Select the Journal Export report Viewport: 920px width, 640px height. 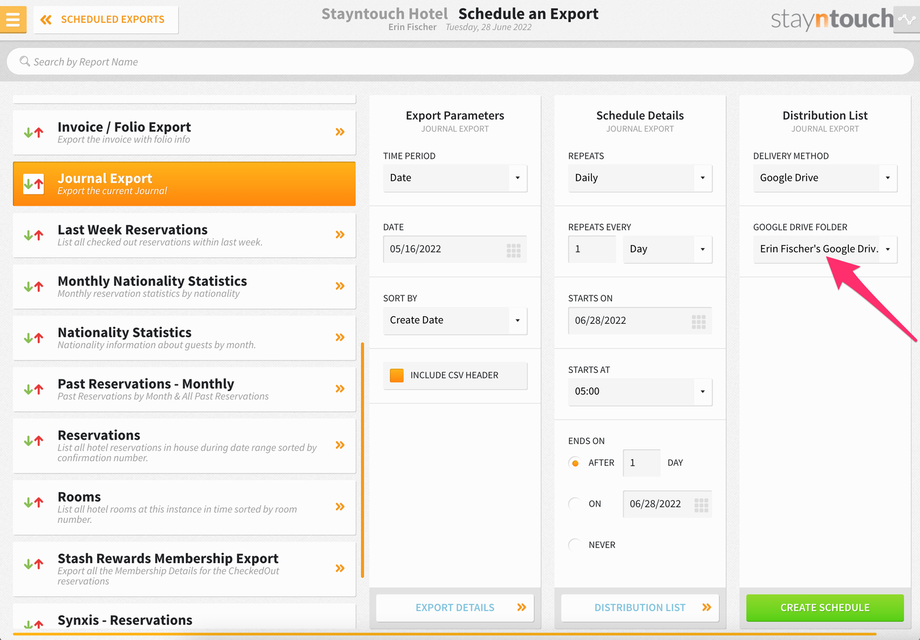[x=184, y=184]
